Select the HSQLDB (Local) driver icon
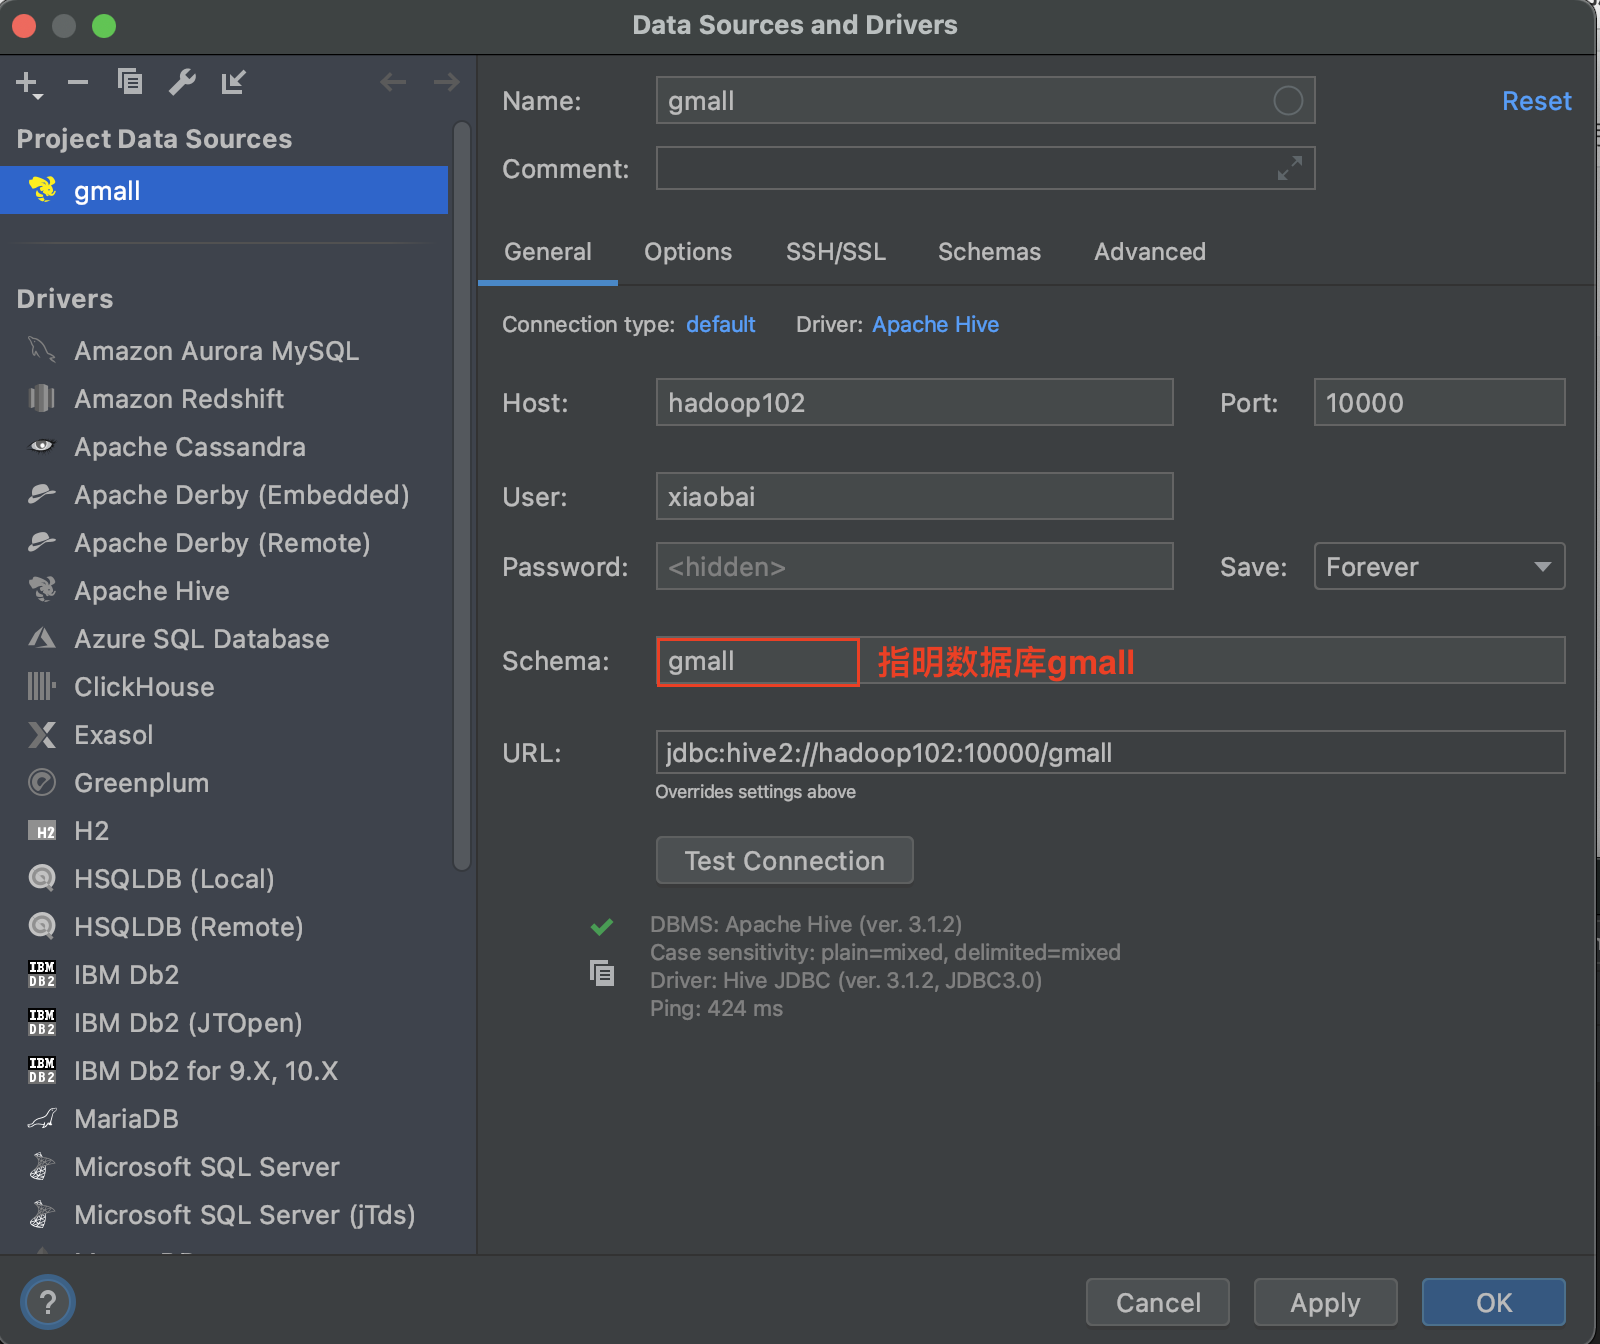Viewport: 1600px width, 1344px height. coord(42,878)
